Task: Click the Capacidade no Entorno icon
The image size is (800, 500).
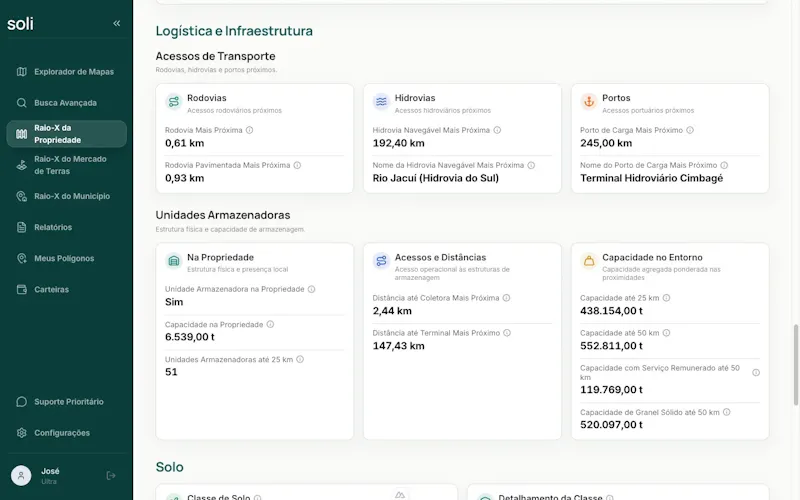Action: (589, 261)
